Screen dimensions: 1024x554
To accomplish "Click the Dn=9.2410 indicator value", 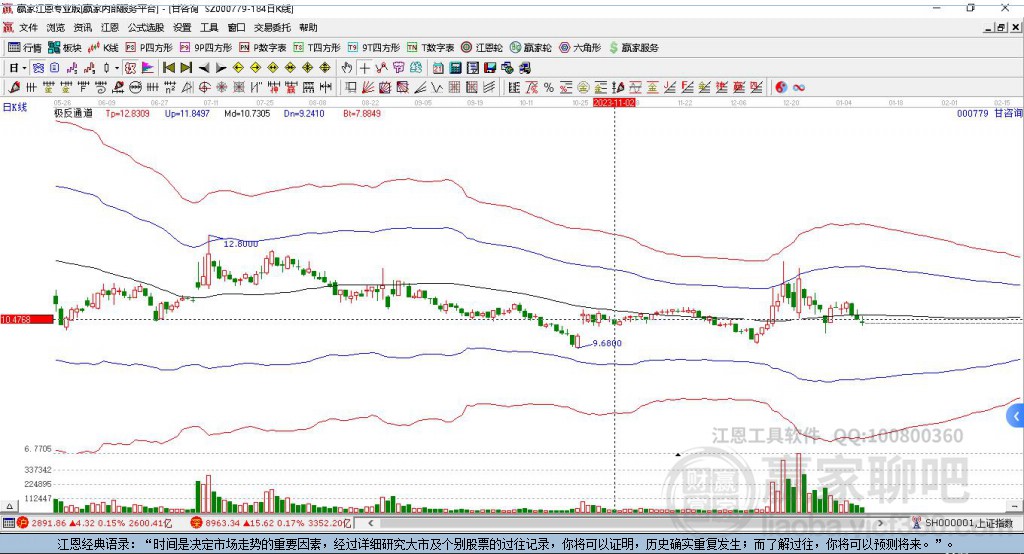I will pyautogui.click(x=304, y=113).
